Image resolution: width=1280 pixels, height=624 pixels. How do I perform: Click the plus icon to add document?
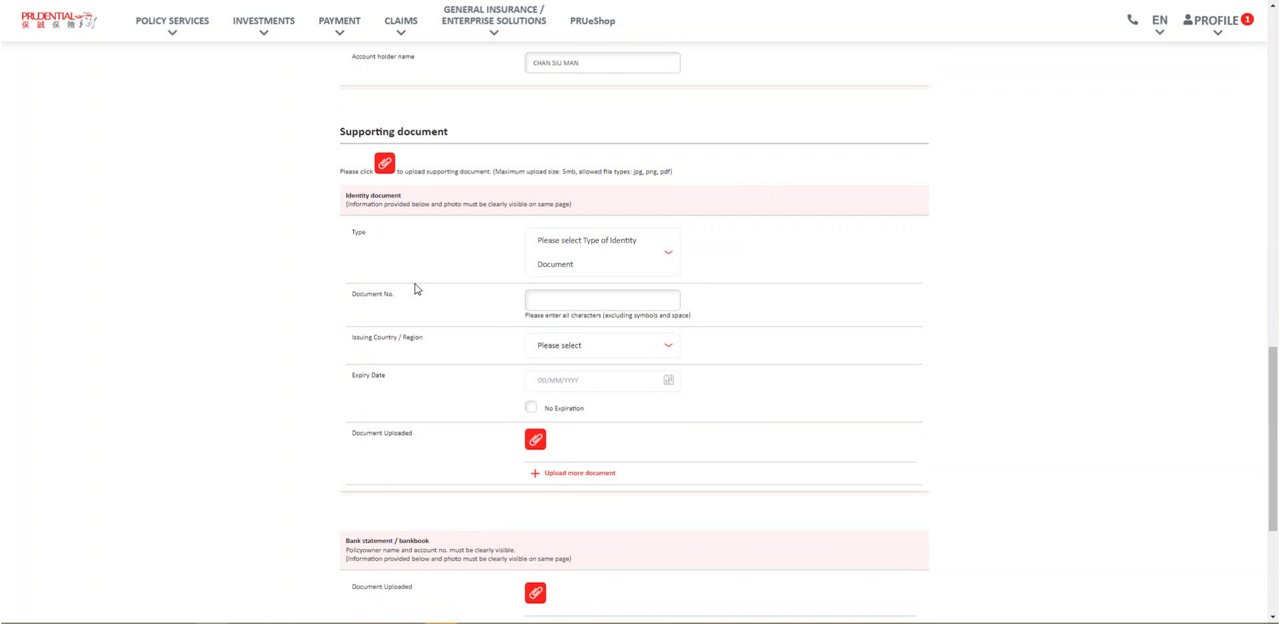pyautogui.click(x=535, y=473)
